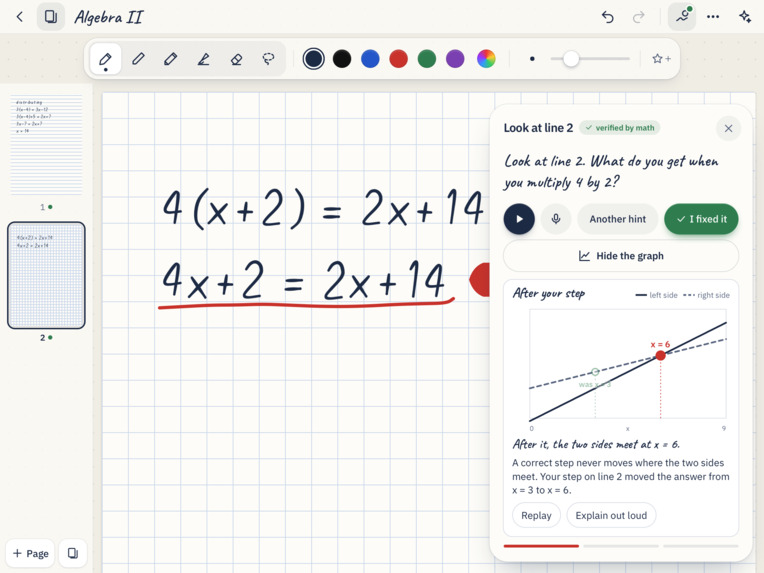
Task: Select the fountain pen tool
Action: click(105, 59)
